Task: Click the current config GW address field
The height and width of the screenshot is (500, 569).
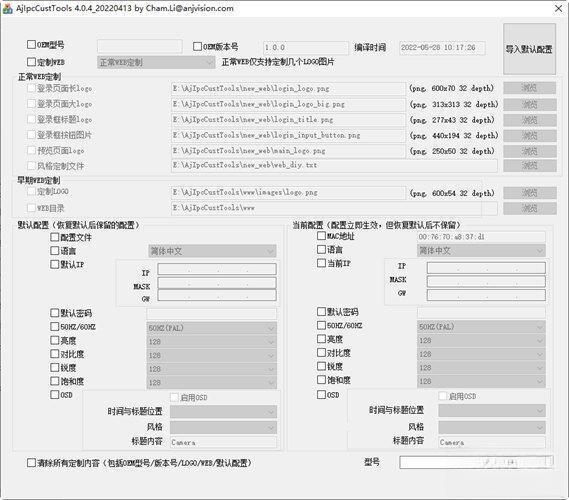Action: tap(486, 295)
